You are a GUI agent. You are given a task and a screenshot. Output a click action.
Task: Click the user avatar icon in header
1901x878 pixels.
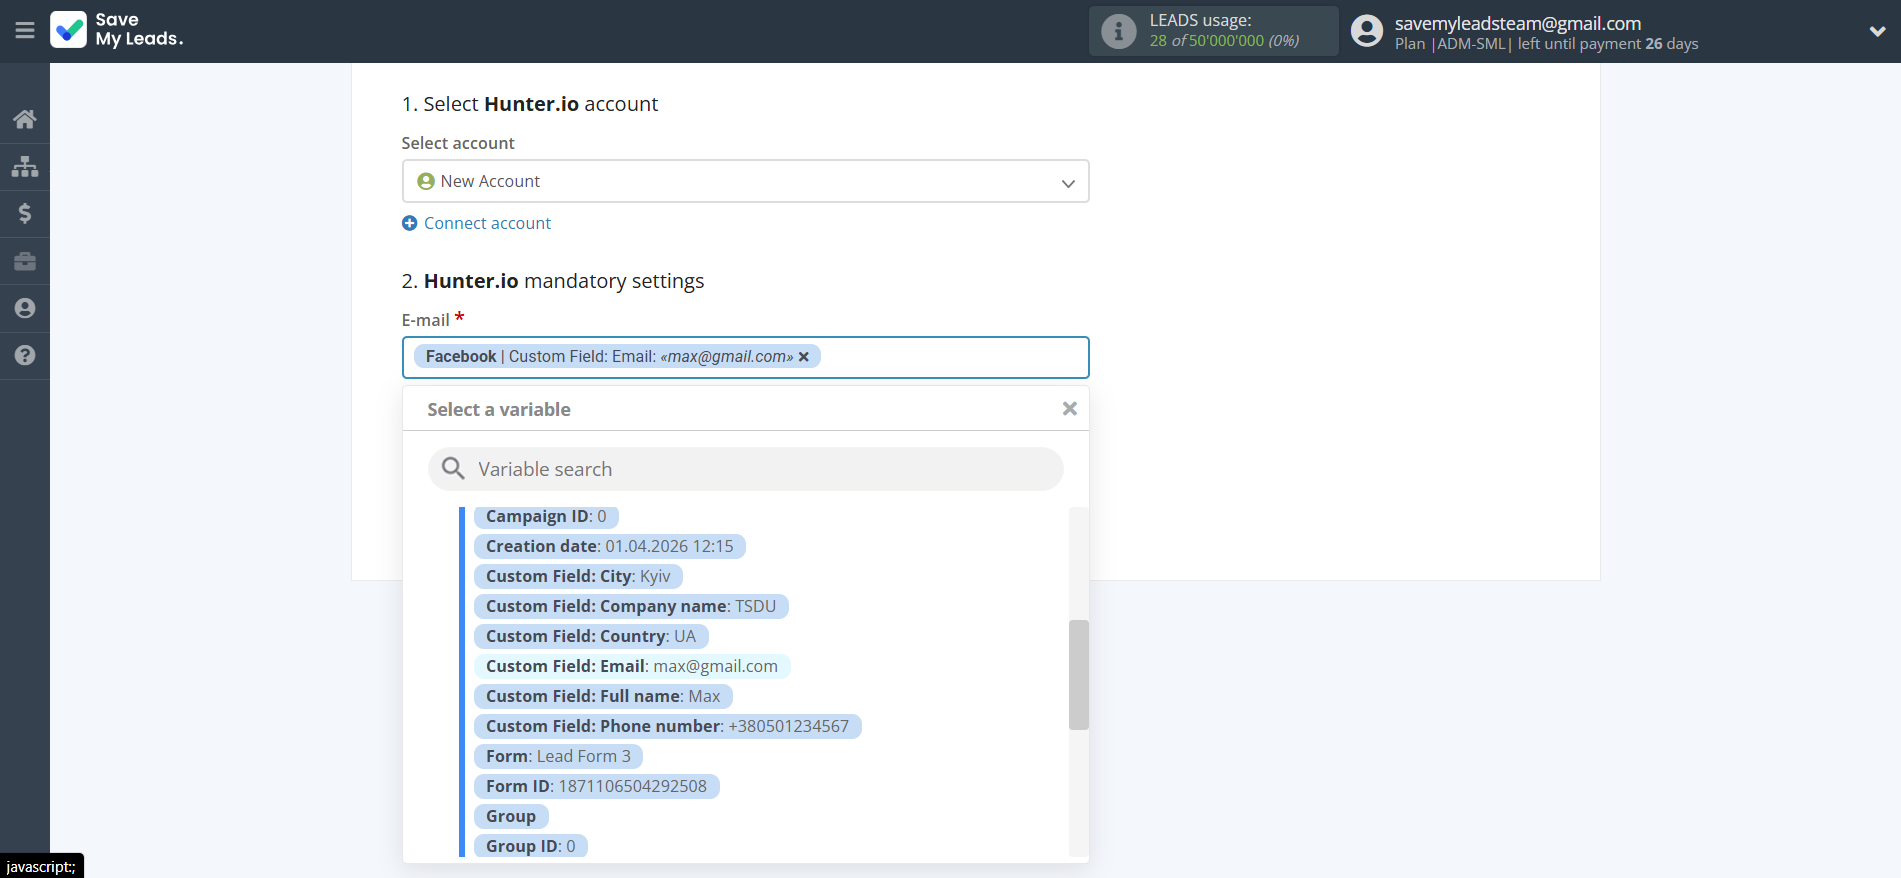[x=1366, y=31]
